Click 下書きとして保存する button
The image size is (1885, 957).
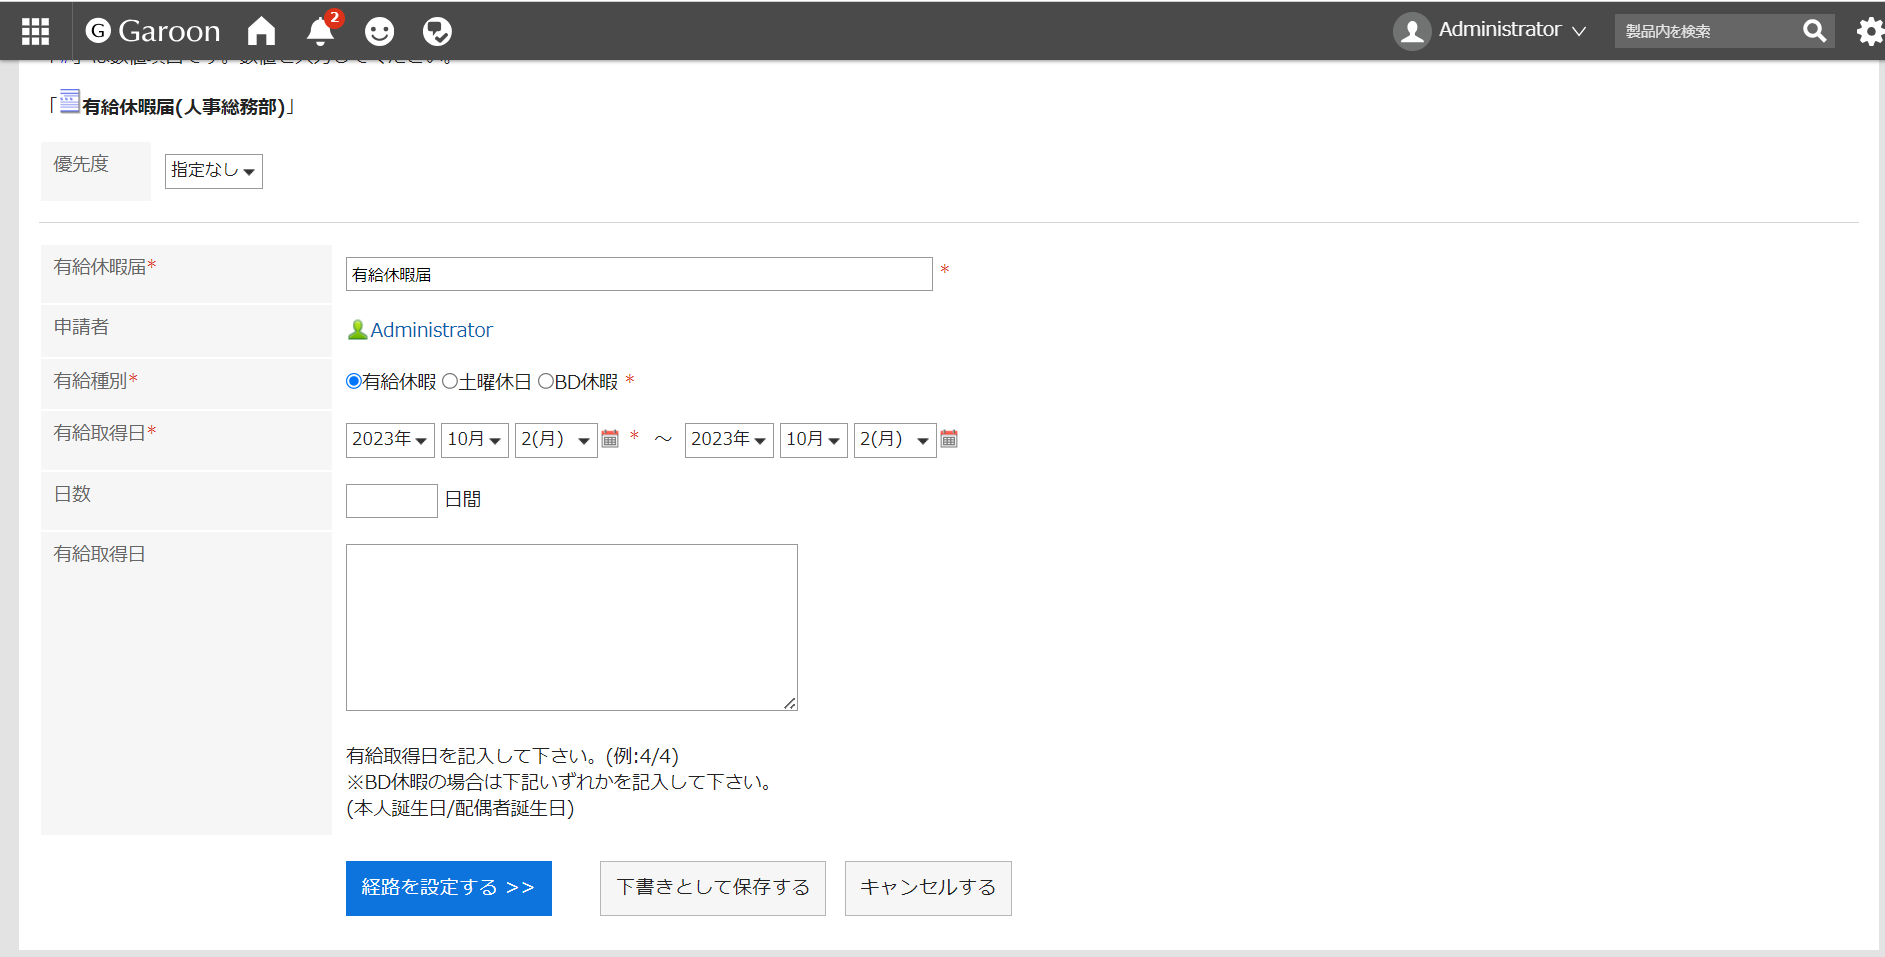pyautogui.click(x=712, y=888)
